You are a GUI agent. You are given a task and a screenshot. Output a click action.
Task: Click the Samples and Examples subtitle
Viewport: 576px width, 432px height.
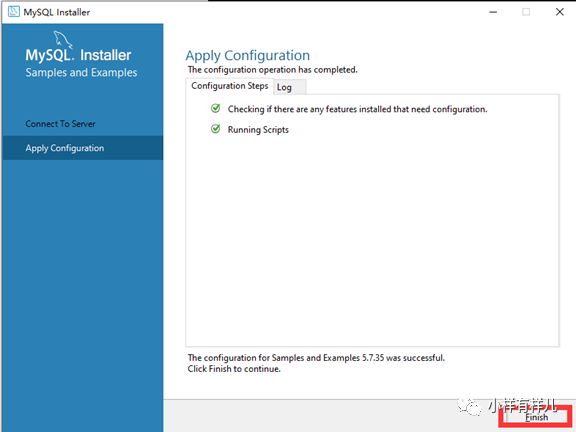click(81, 72)
